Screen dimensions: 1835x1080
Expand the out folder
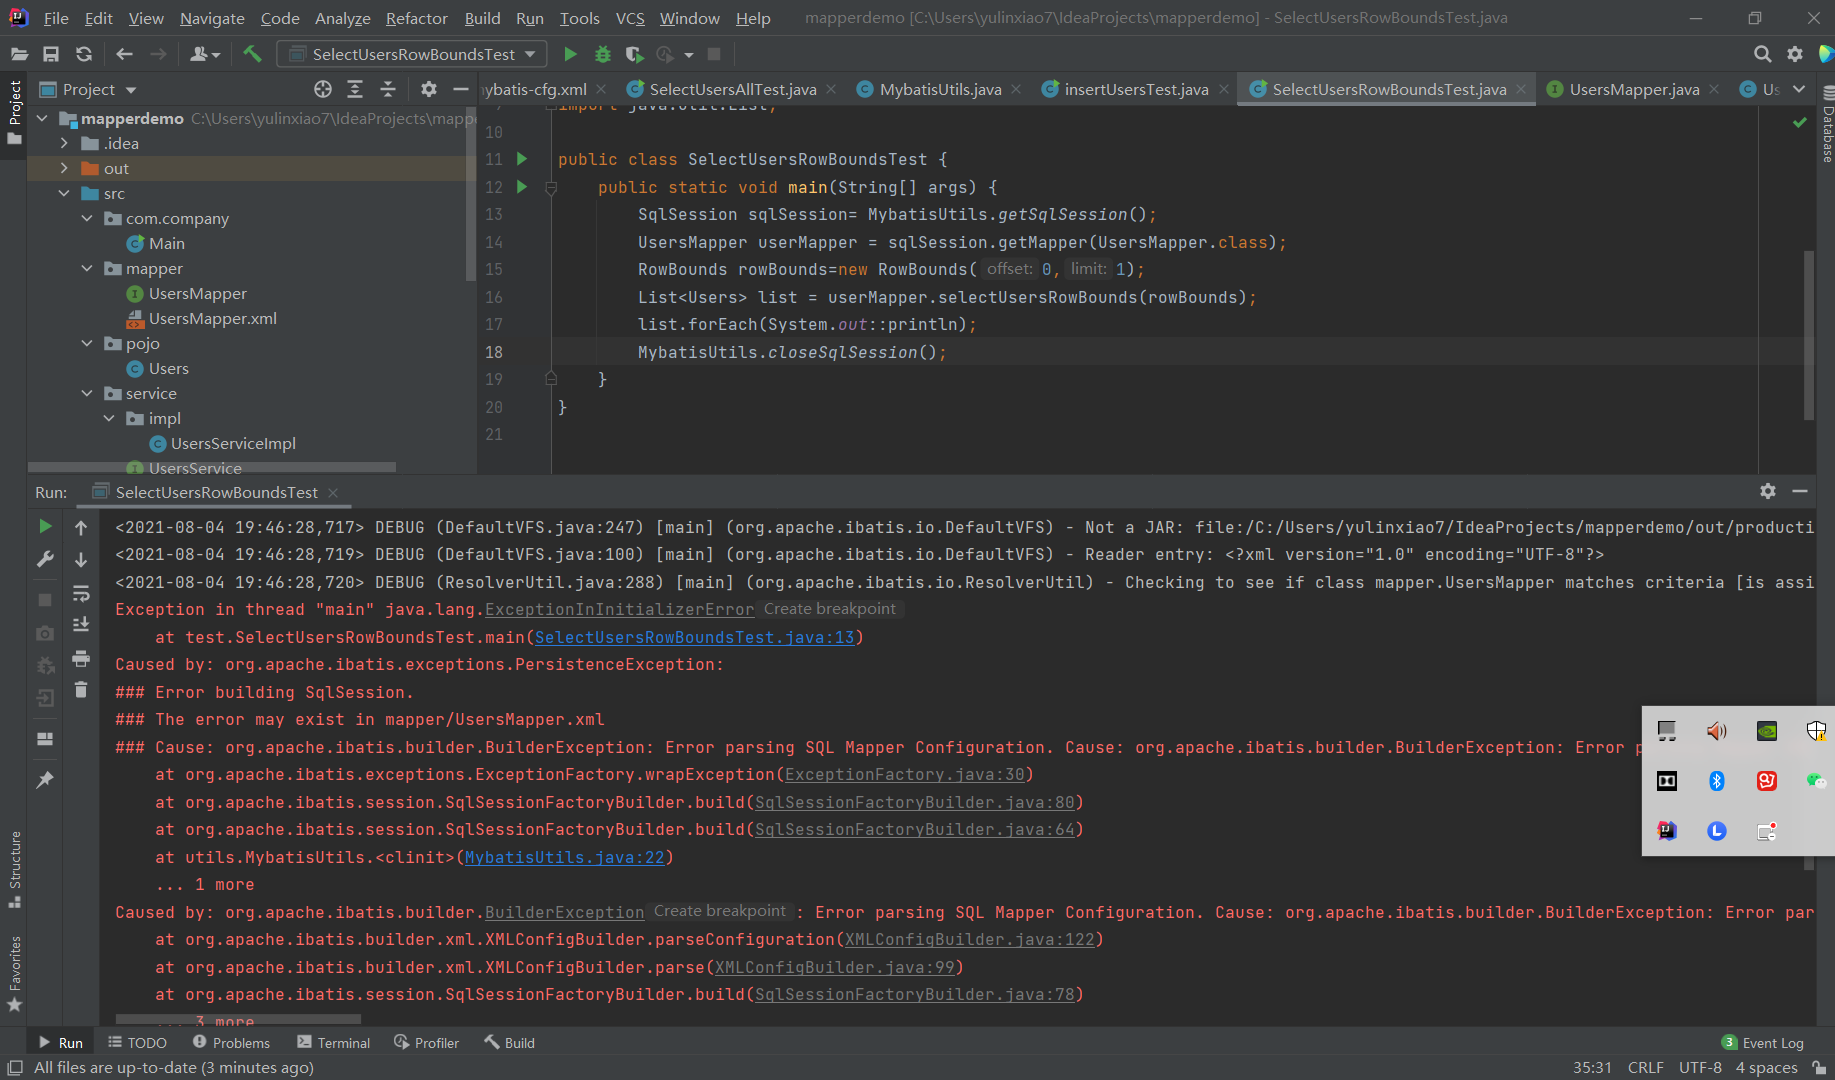[64, 168]
